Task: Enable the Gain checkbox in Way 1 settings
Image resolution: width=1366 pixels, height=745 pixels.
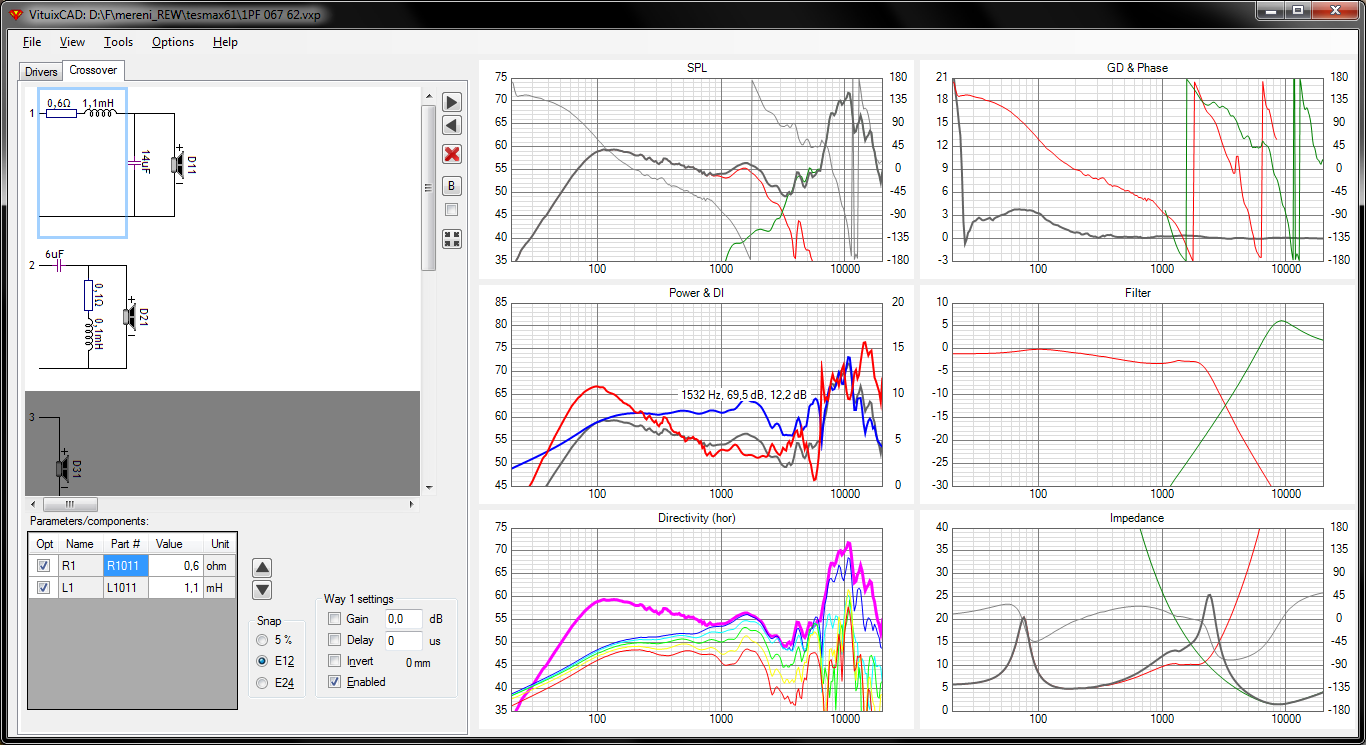Action: click(x=334, y=619)
